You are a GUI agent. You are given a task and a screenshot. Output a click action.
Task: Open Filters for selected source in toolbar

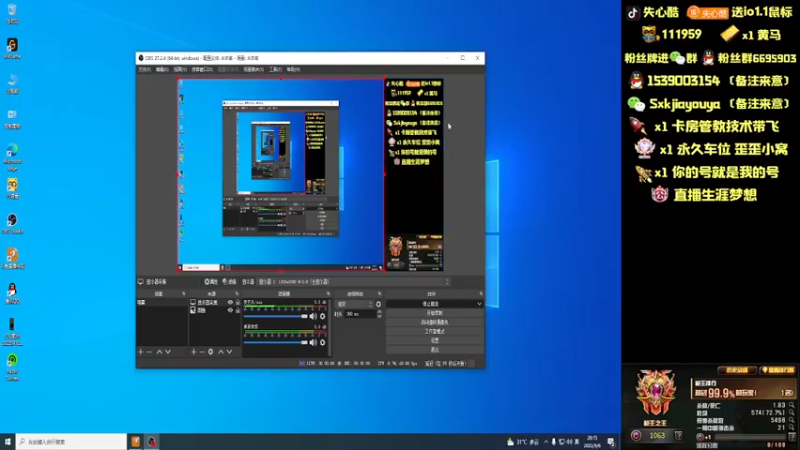point(229,282)
